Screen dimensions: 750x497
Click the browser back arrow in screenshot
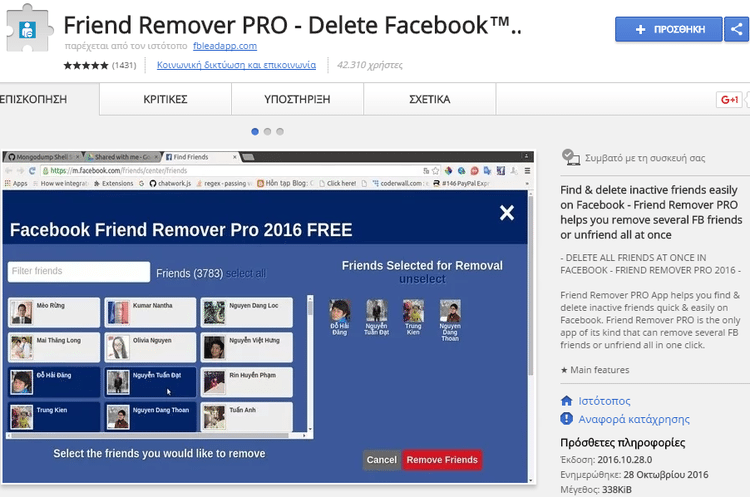[9, 171]
